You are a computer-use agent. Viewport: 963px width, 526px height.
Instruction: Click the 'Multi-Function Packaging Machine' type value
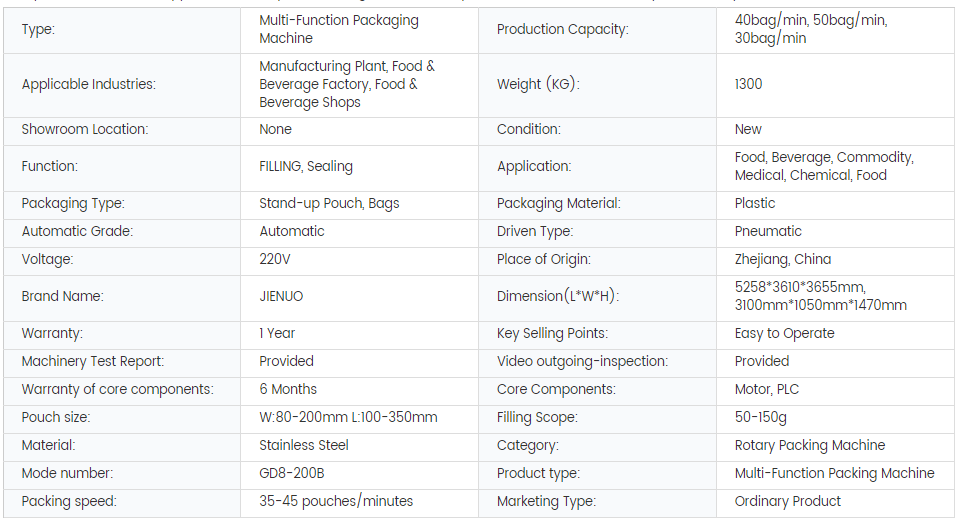tap(339, 29)
